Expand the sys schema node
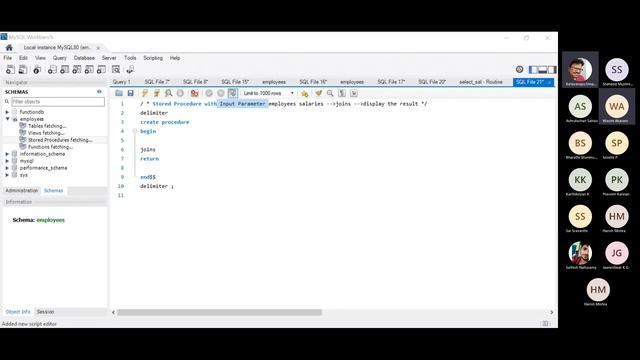The image size is (640, 360). pos(7,175)
